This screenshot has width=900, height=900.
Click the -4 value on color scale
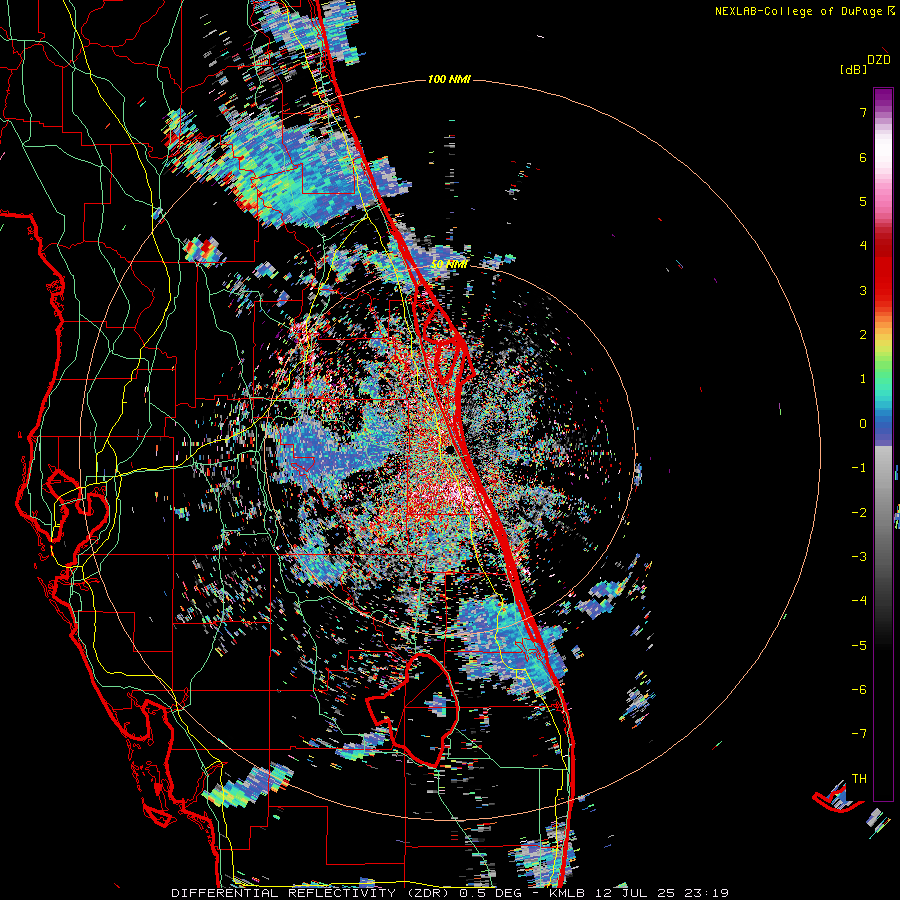point(859,601)
